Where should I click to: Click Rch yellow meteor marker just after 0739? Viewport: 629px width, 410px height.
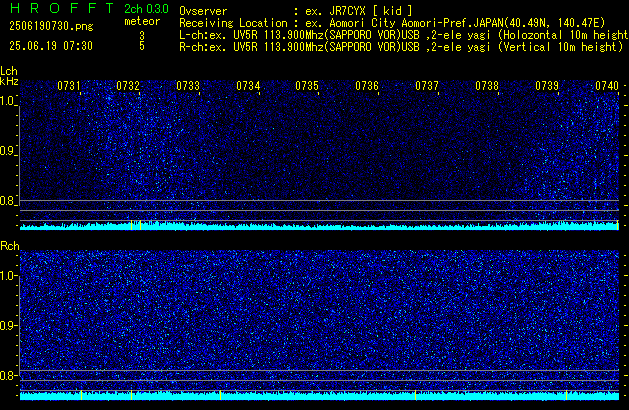tap(566, 395)
